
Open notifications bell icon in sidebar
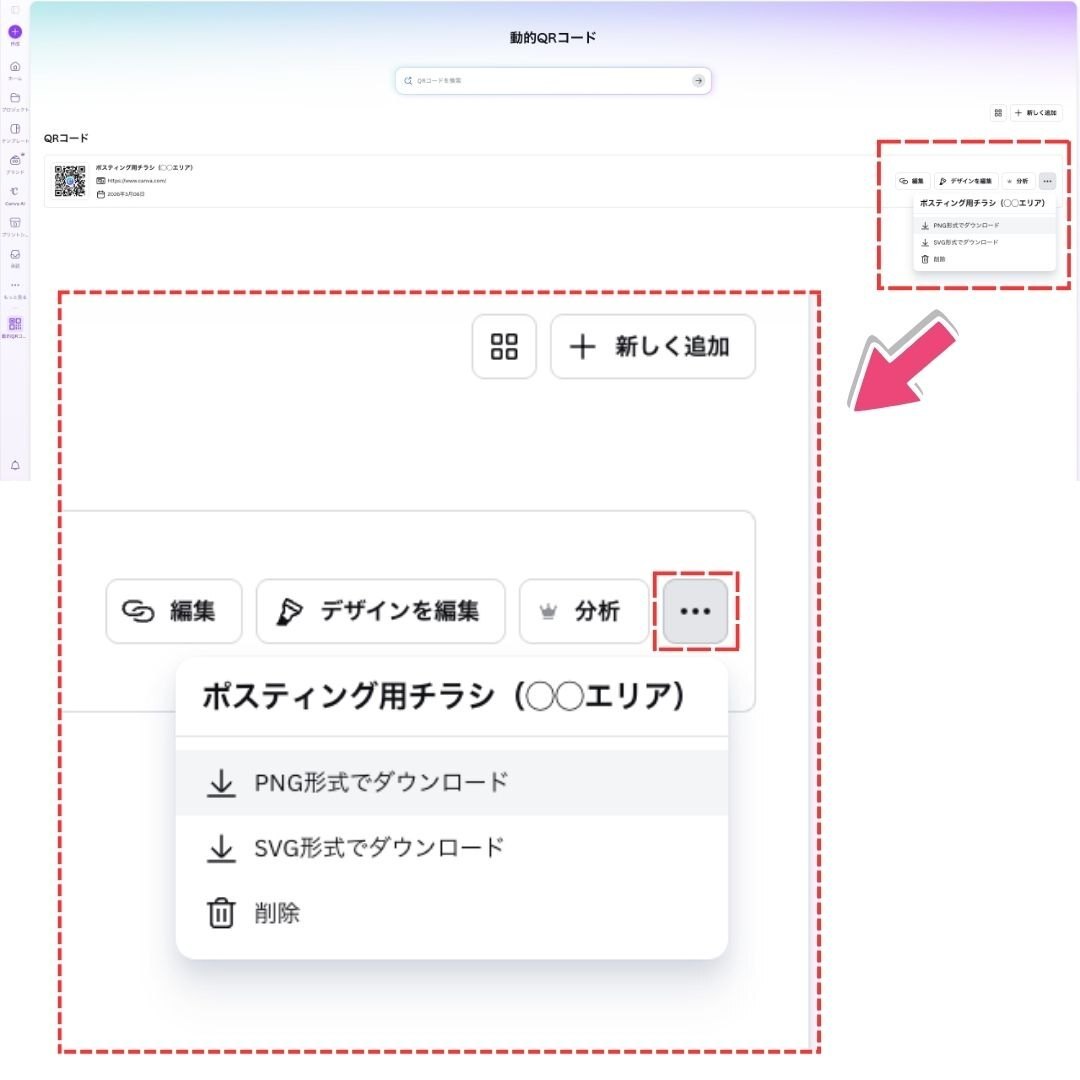pos(15,466)
